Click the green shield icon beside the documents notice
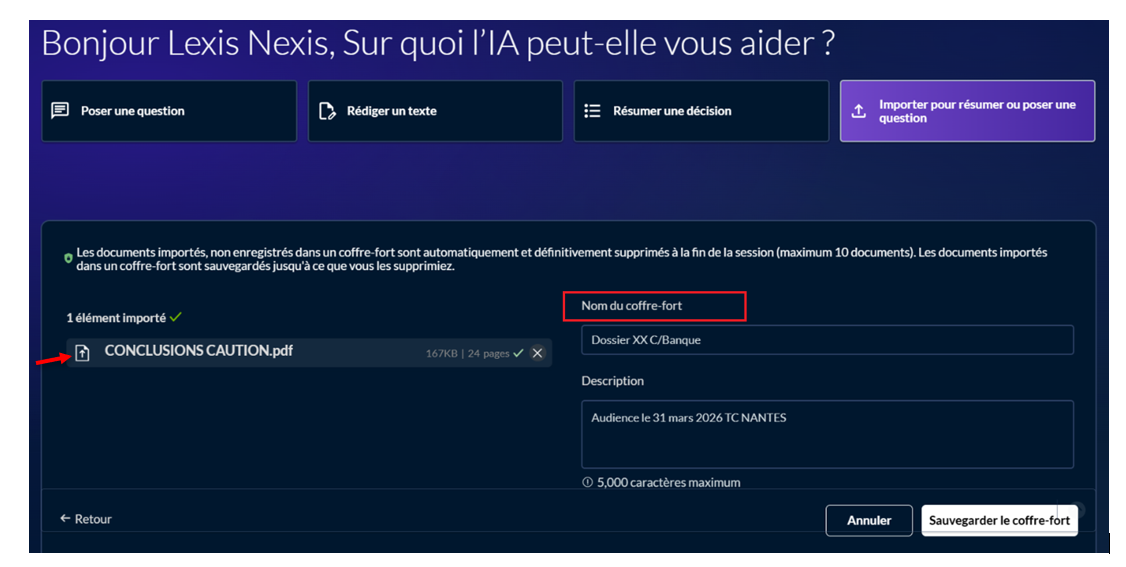Image resolution: width=1126 pixels, height=567 pixels. pyautogui.click(x=68, y=258)
